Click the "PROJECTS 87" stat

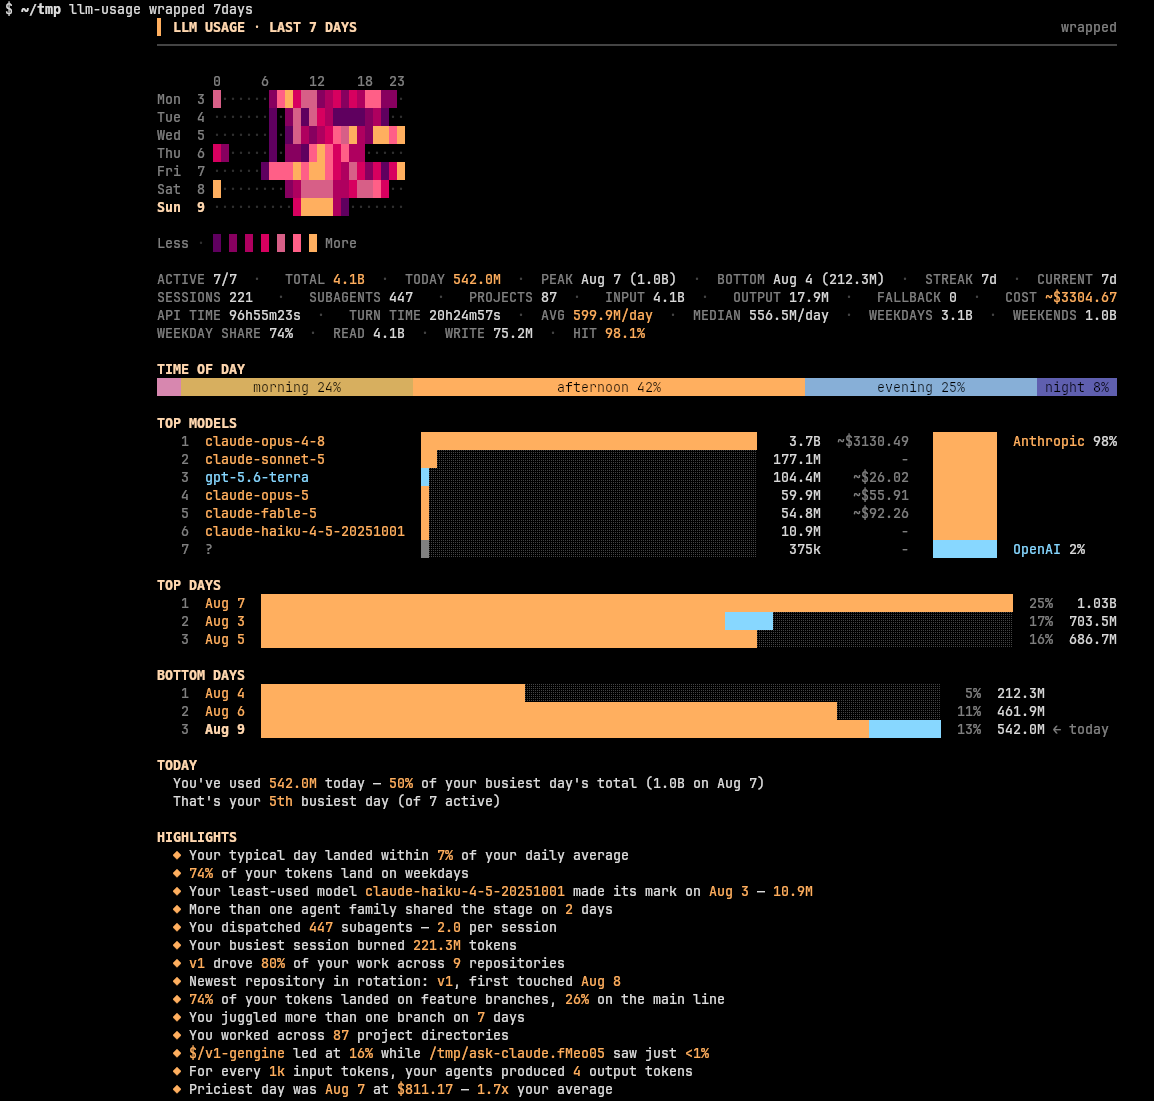(x=513, y=297)
